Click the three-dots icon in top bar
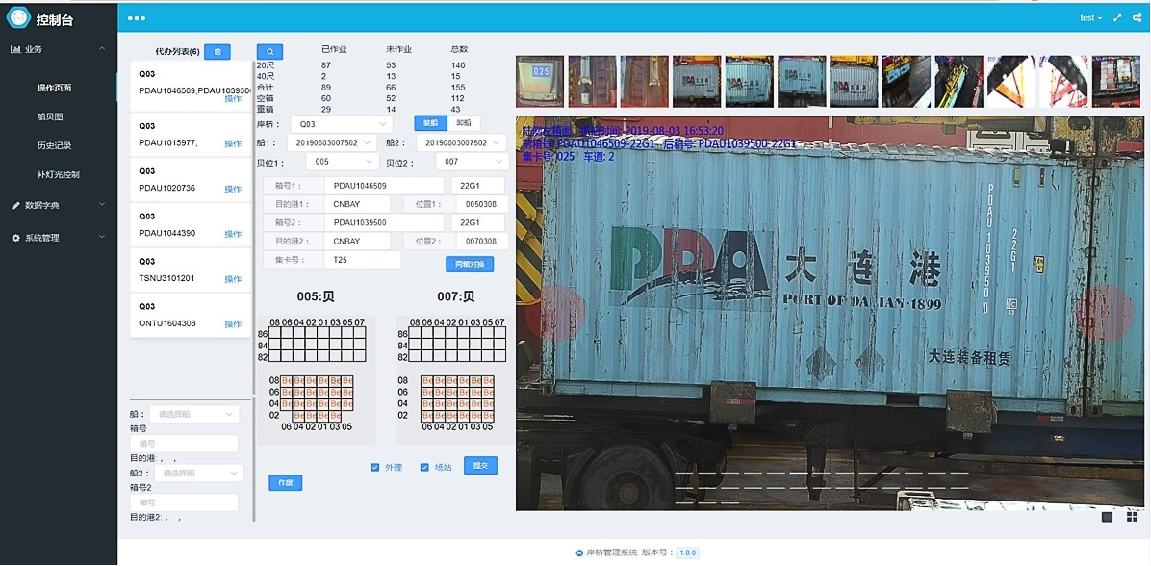This screenshot has width=1151, height=566. point(137,18)
